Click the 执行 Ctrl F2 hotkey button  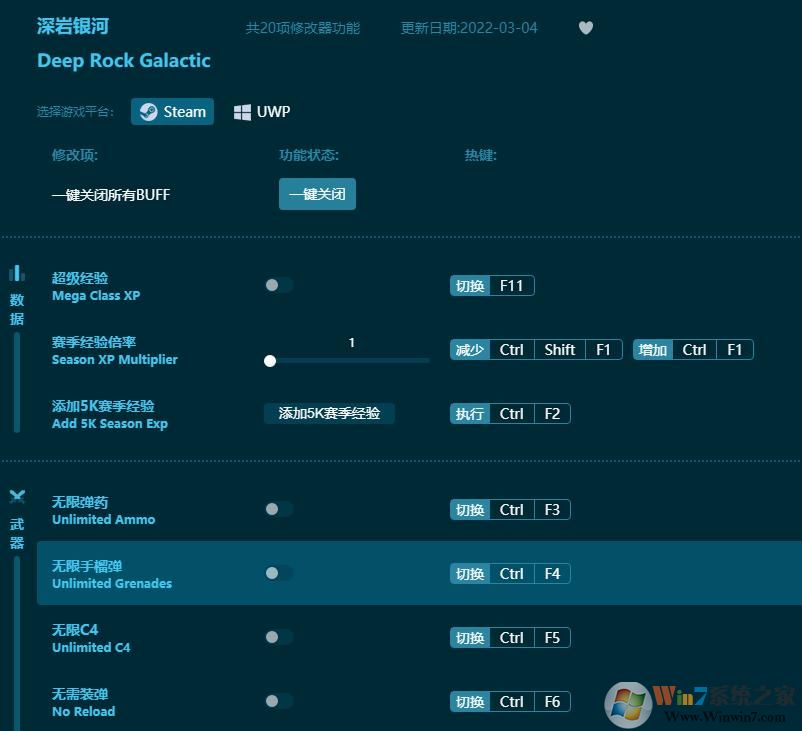511,413
